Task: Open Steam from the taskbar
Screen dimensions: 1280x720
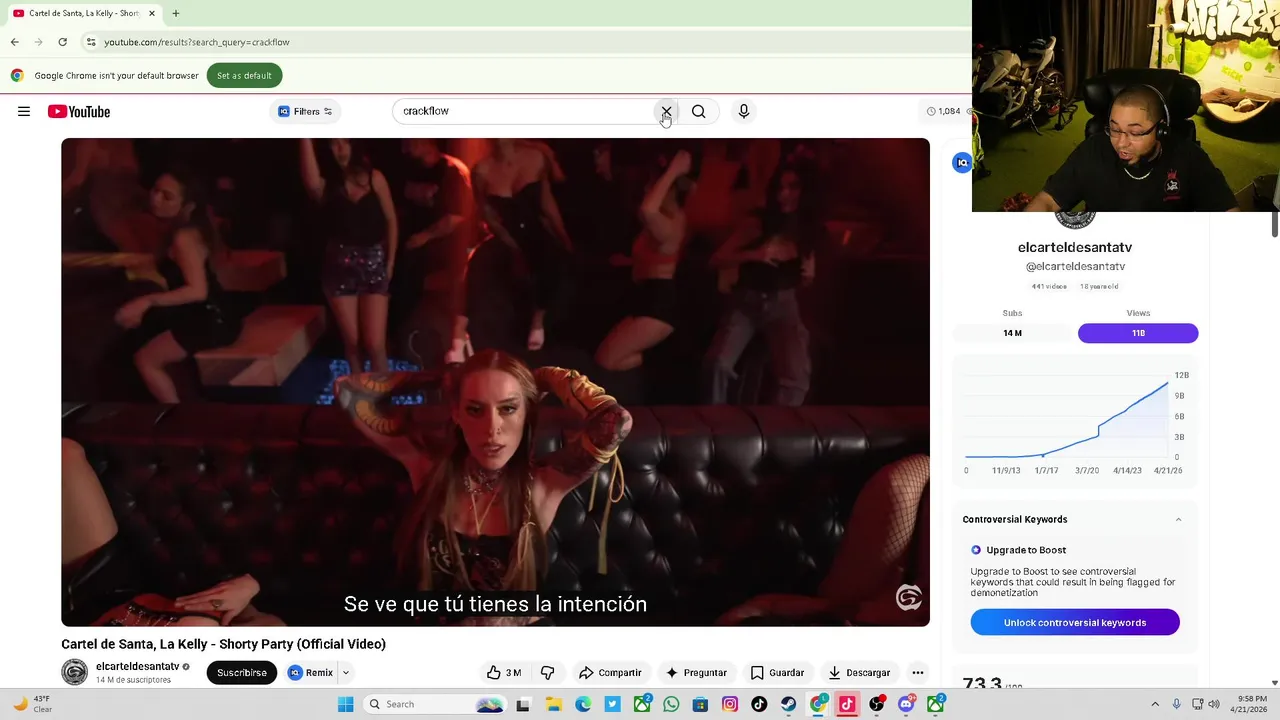Action: point(789,704)
